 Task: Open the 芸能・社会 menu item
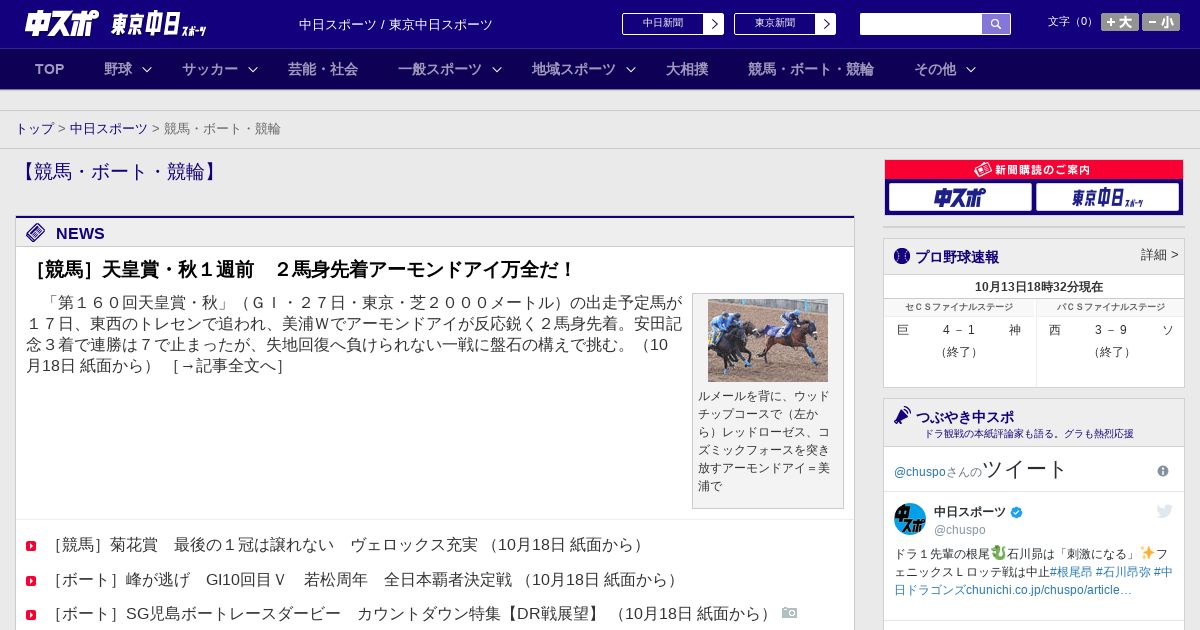pos(323,69)
